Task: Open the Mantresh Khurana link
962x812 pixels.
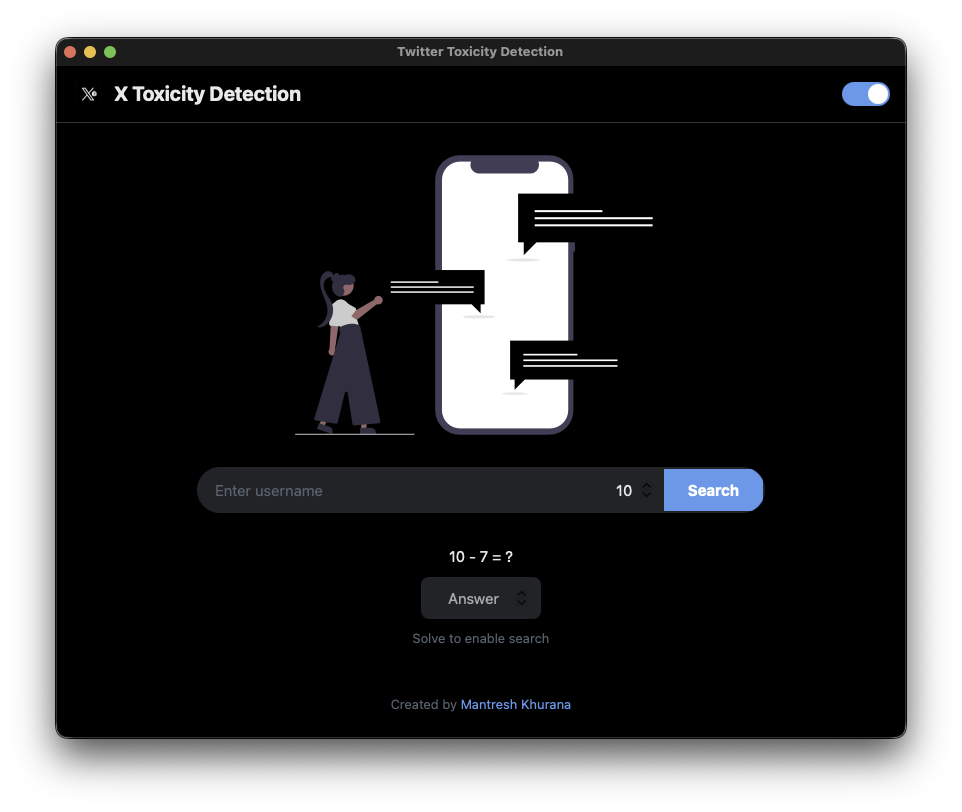Action: coord(515,705)
